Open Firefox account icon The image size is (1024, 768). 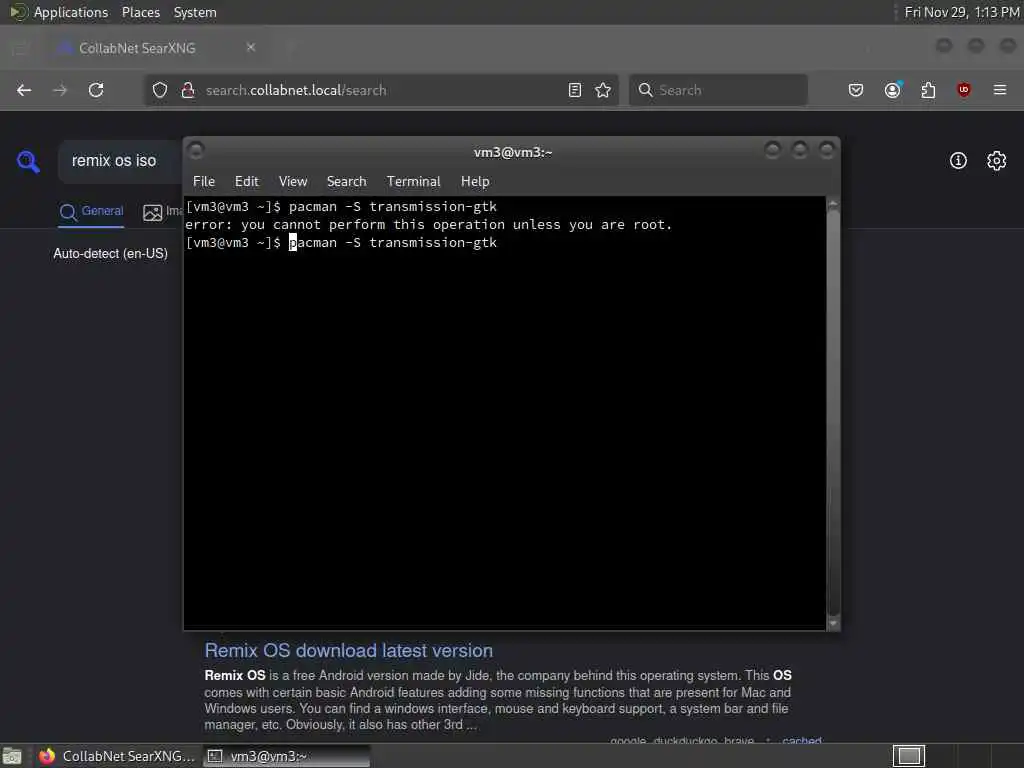[x=893, y=90]
